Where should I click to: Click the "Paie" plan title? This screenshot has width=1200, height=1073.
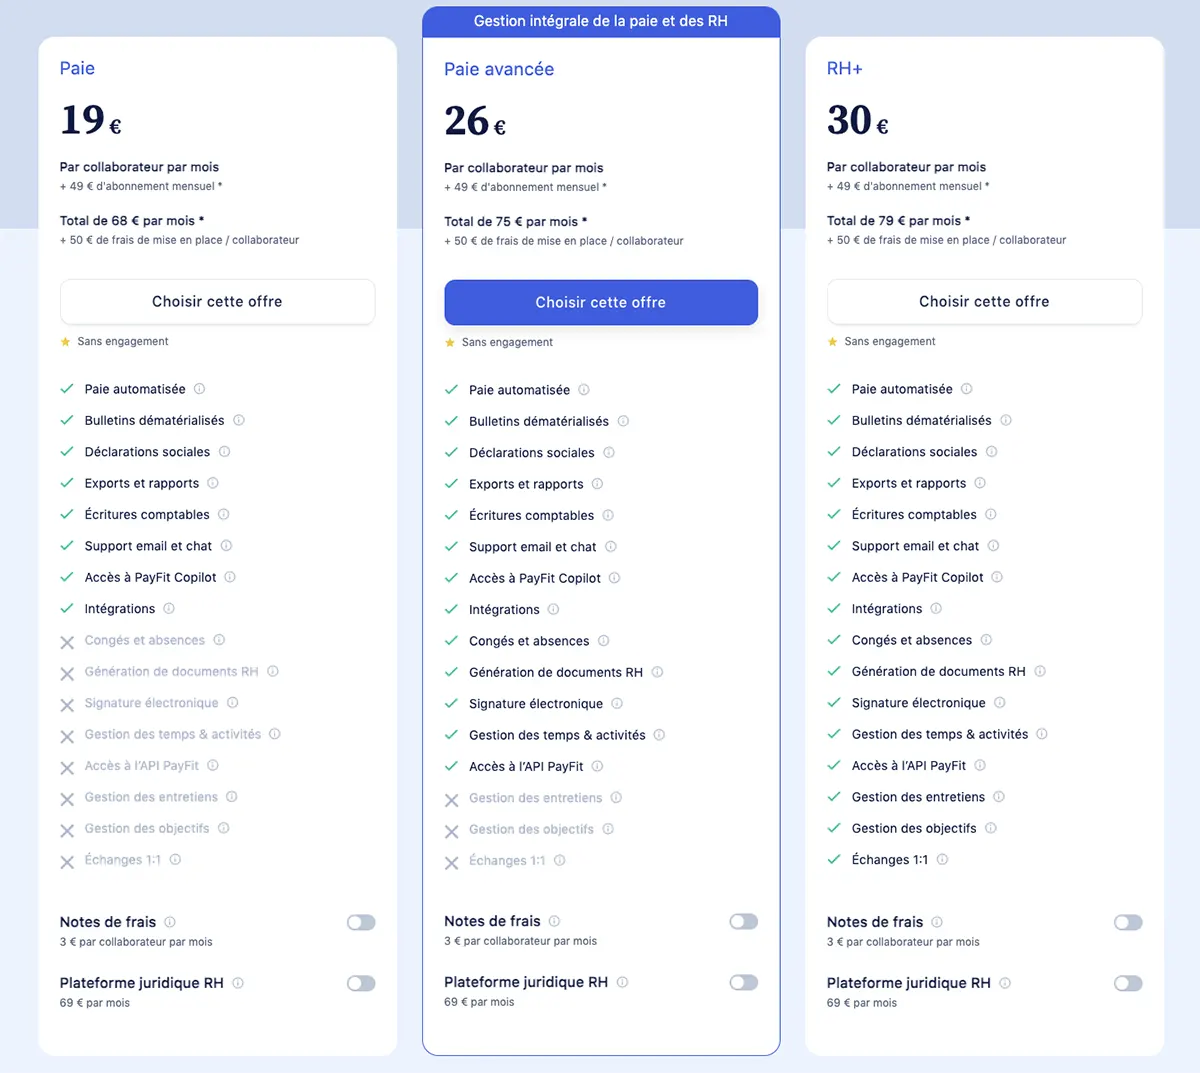pyautogui.click(x=77, y=68)
